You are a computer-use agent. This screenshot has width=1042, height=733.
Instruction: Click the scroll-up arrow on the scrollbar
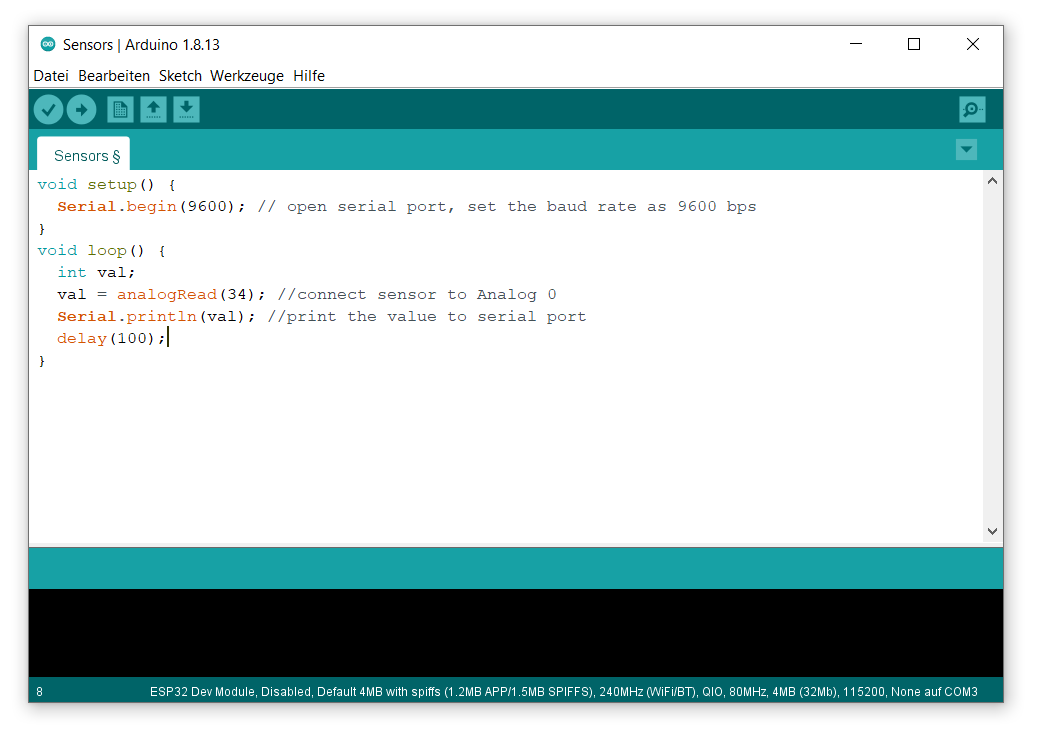(x=992, y=180)
